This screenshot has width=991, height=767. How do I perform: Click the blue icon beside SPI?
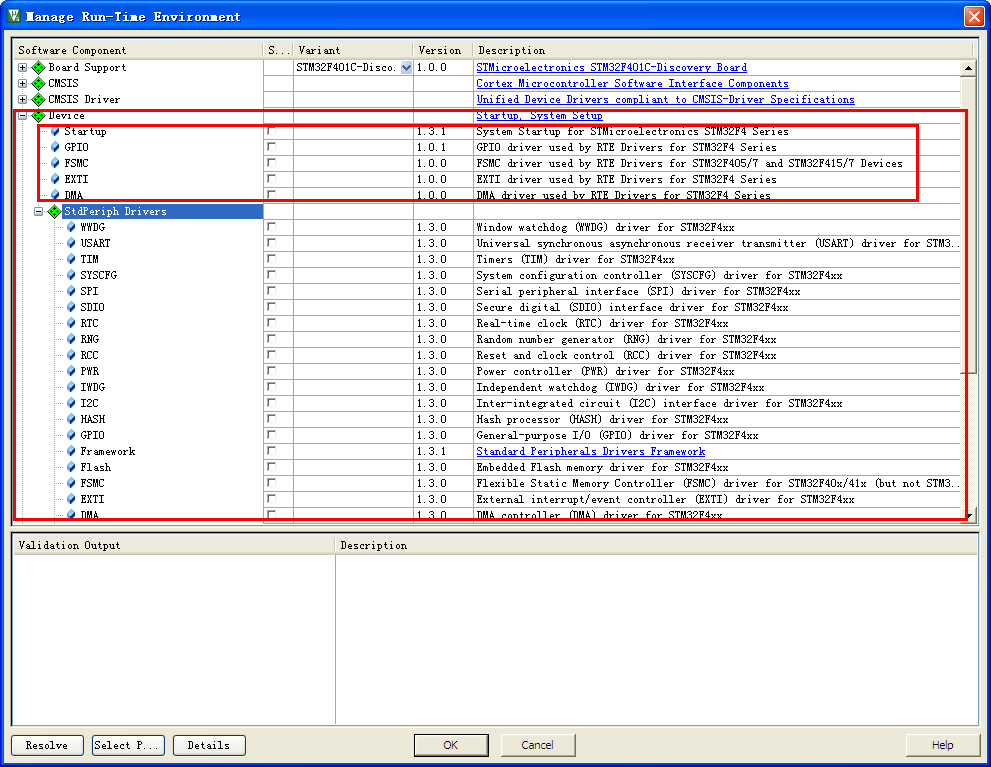tap(71, 291)
